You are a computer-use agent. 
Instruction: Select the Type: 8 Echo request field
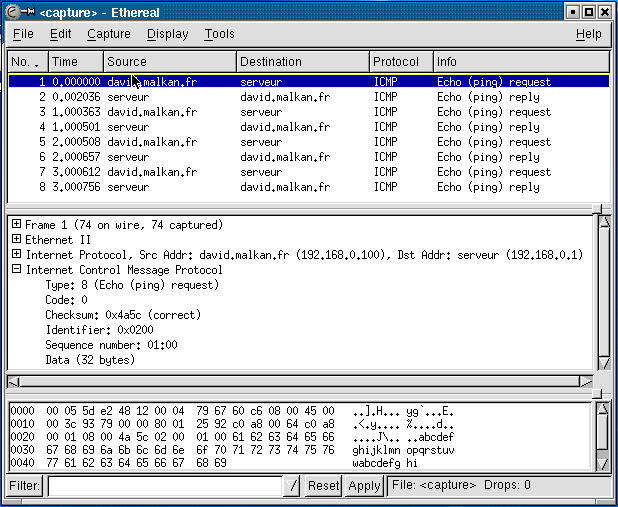click(132, 285)
